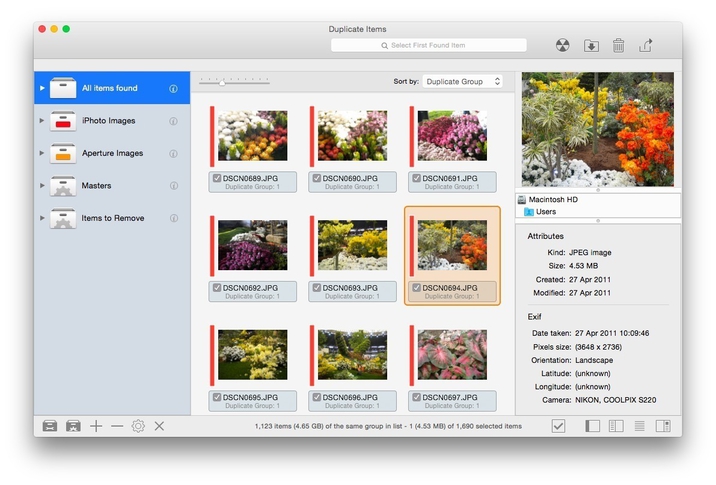The width and height of the screenshot is (716, 485).
Task: Expand the Items to Remove group
Action: pos(42,218)
